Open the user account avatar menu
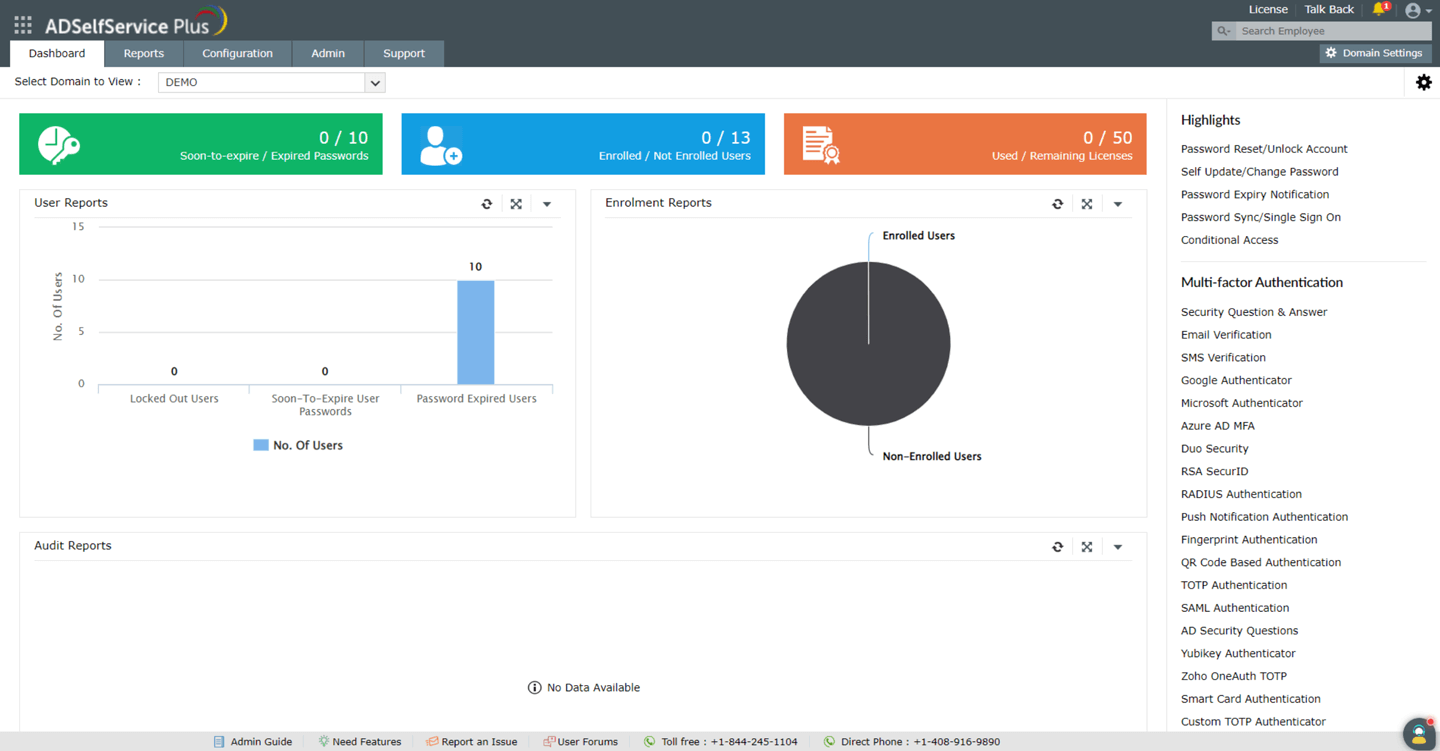The width and height of the screenshot is (1440, 751). pos(1414,11)
